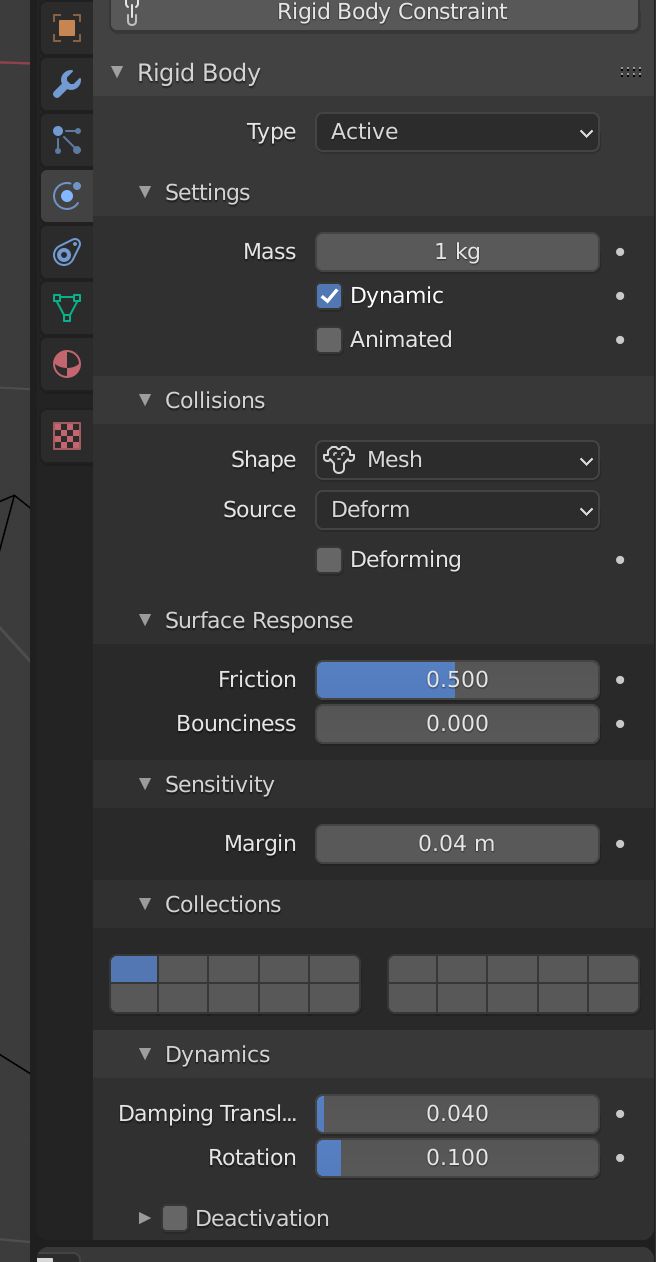Viewport: 656px width, 1262px height.
Task: Click the Rigid Body Constraint button
Action: click(375, 13)
